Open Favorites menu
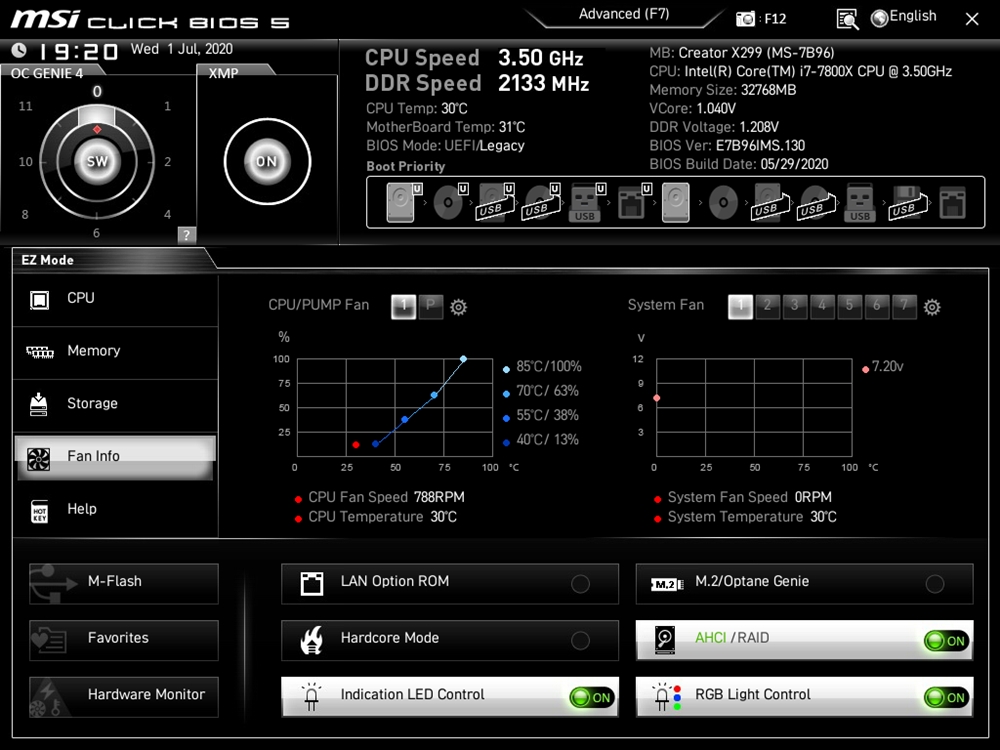This screenshot has width=1000, height=750. pos(124,640)
